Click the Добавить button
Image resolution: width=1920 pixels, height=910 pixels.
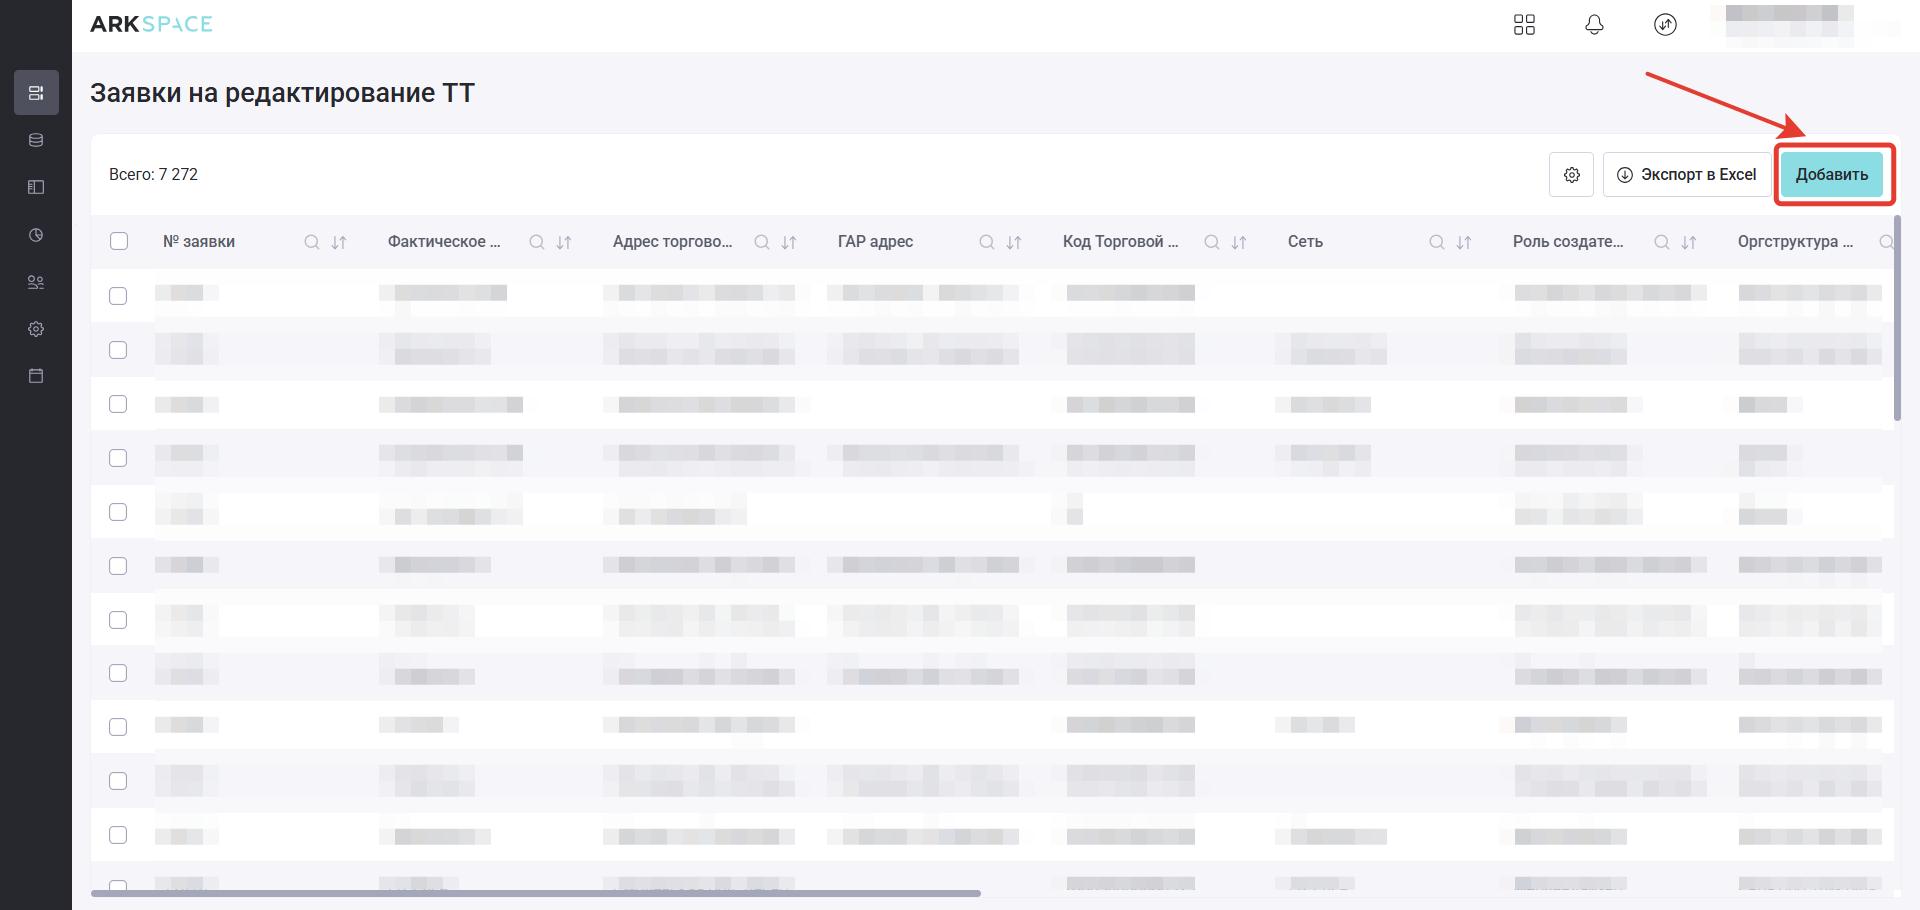pyautogui.click(x=1831, y=175)
